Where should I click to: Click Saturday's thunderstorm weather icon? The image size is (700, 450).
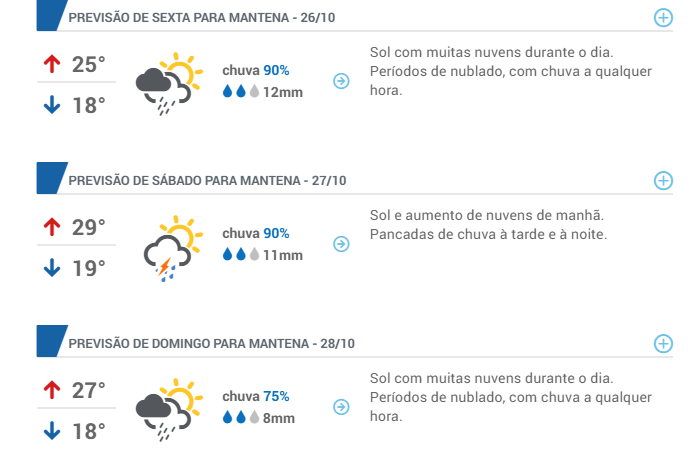point(167,247)
